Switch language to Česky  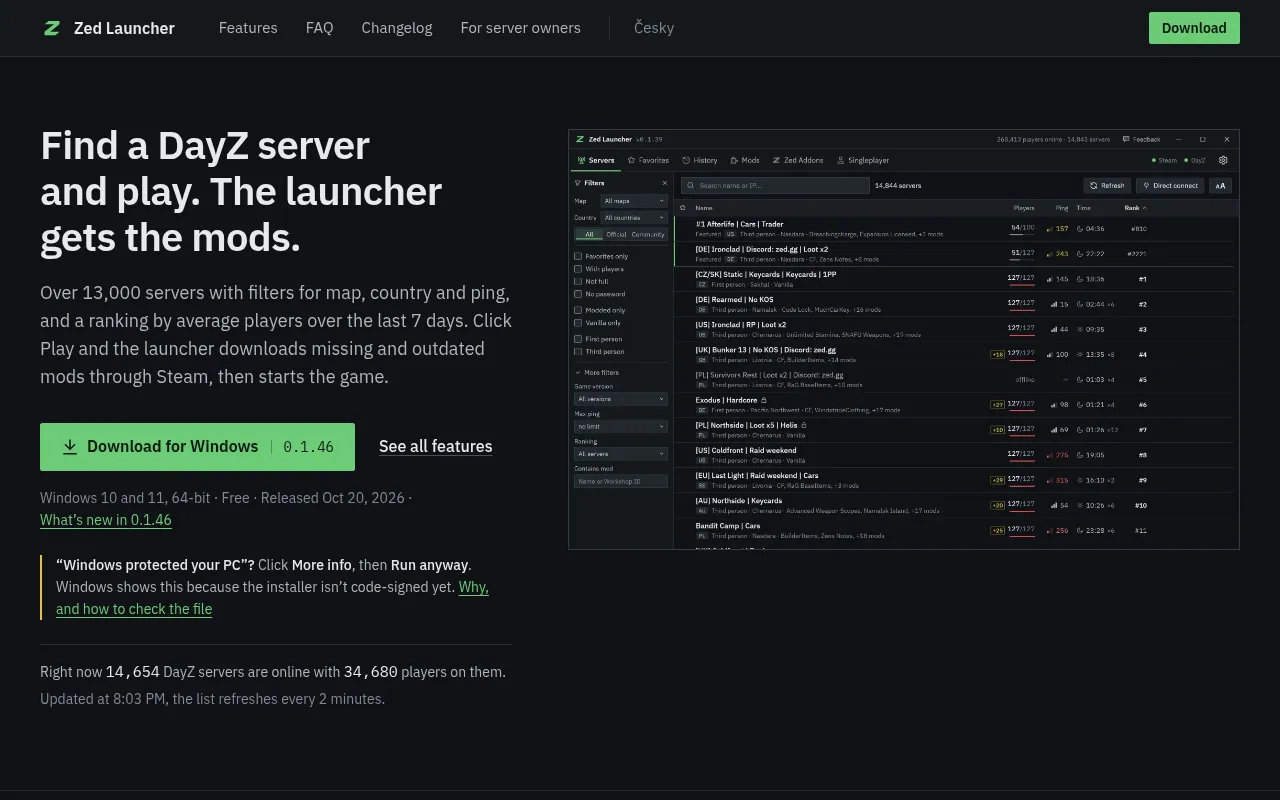click(x=654, y=28)
